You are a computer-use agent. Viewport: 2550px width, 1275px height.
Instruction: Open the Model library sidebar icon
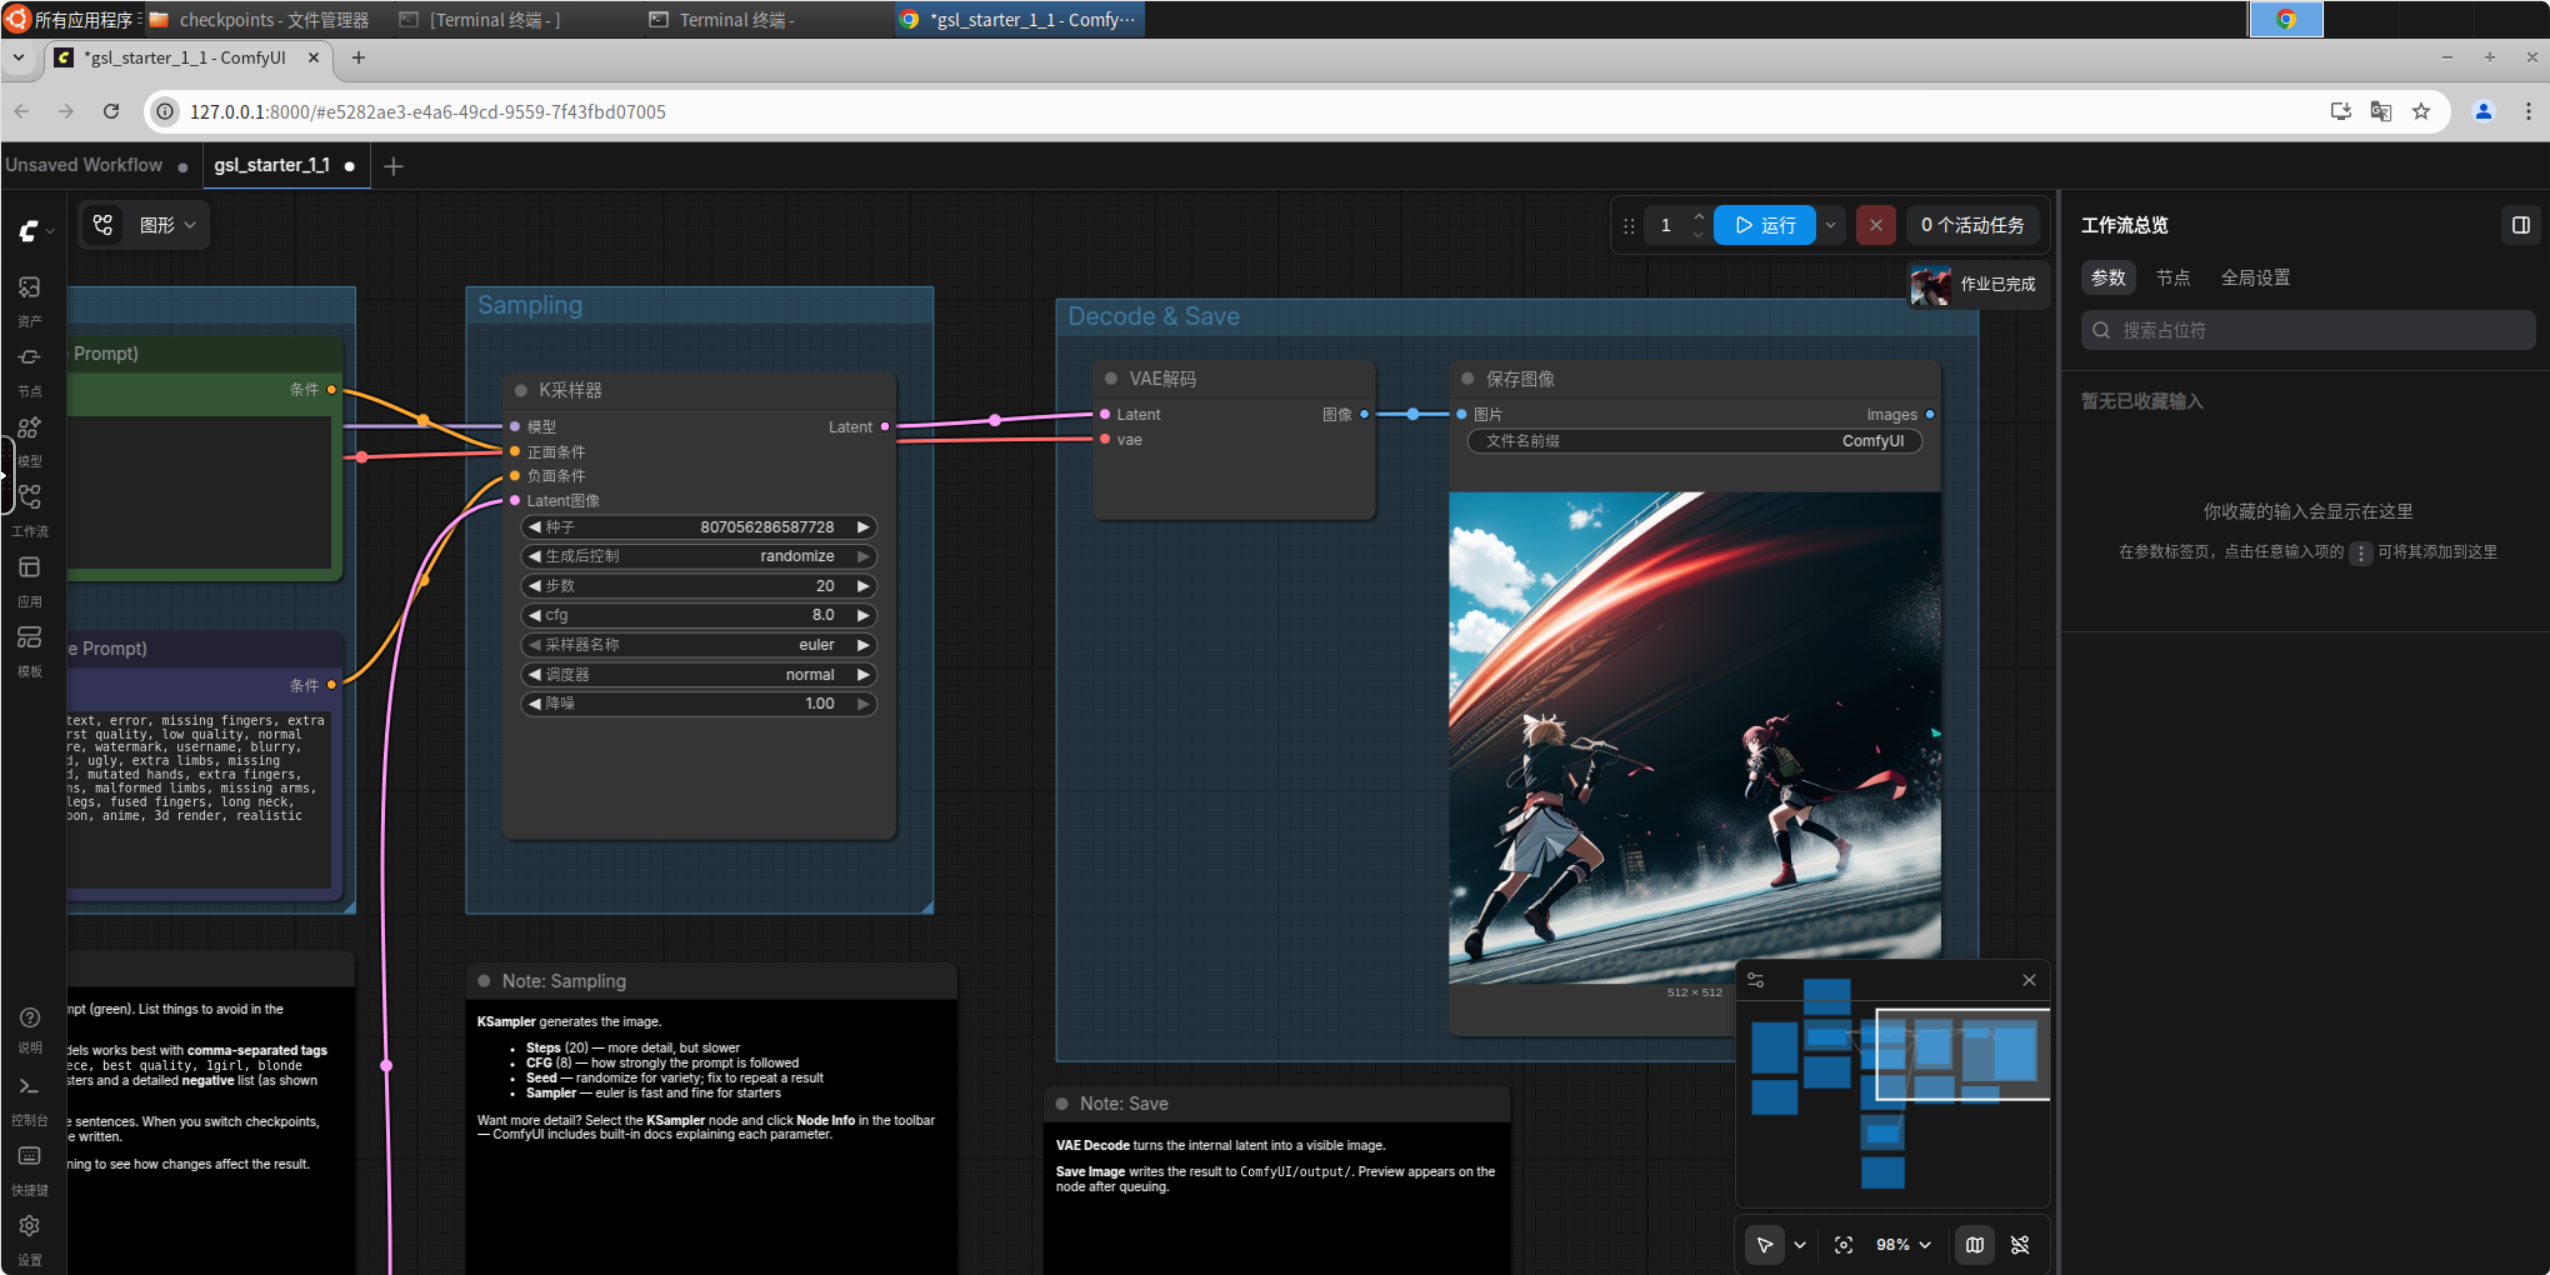(29, 440)
